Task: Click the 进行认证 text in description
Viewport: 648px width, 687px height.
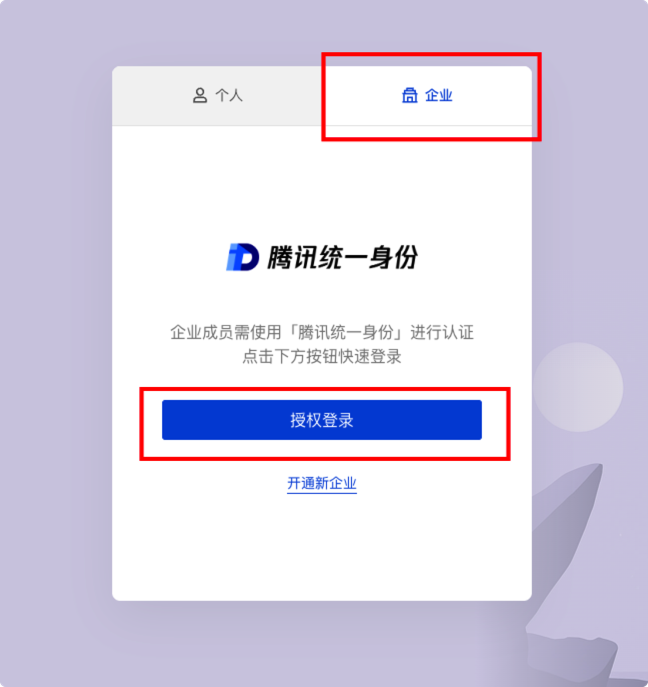Action: 442,333
